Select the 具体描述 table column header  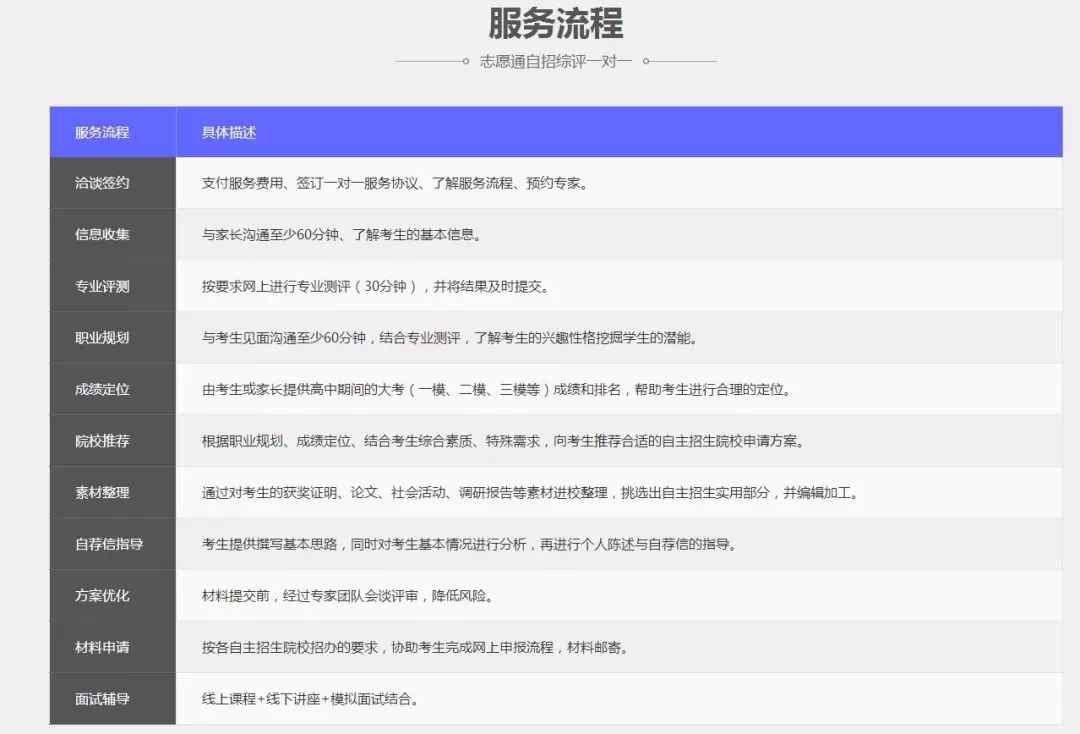(x=229, y=132)
